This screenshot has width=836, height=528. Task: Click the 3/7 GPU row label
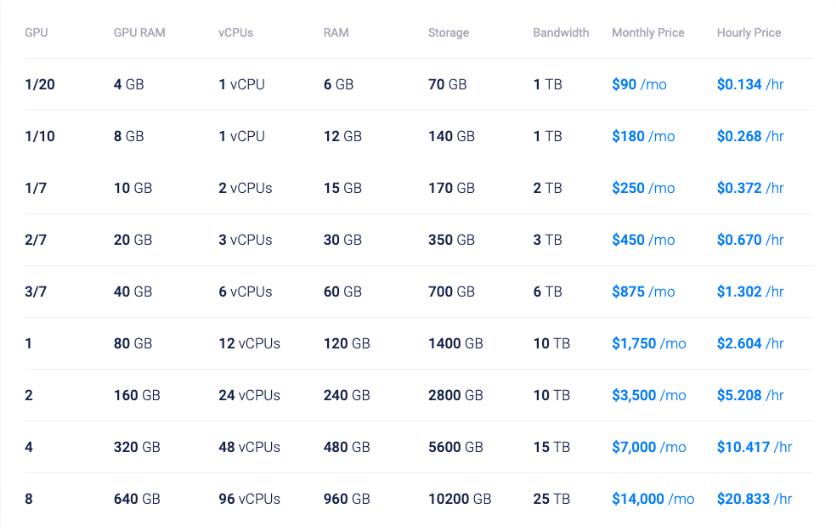click(x=36, y=293)
